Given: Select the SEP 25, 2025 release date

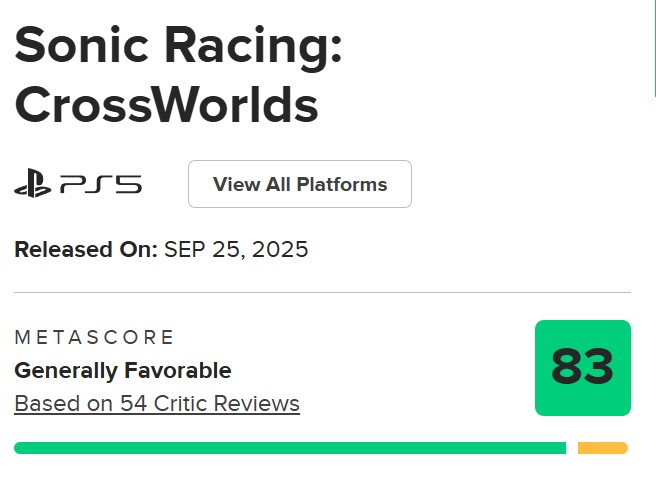Looking at the screenshot, I should 236,250.
